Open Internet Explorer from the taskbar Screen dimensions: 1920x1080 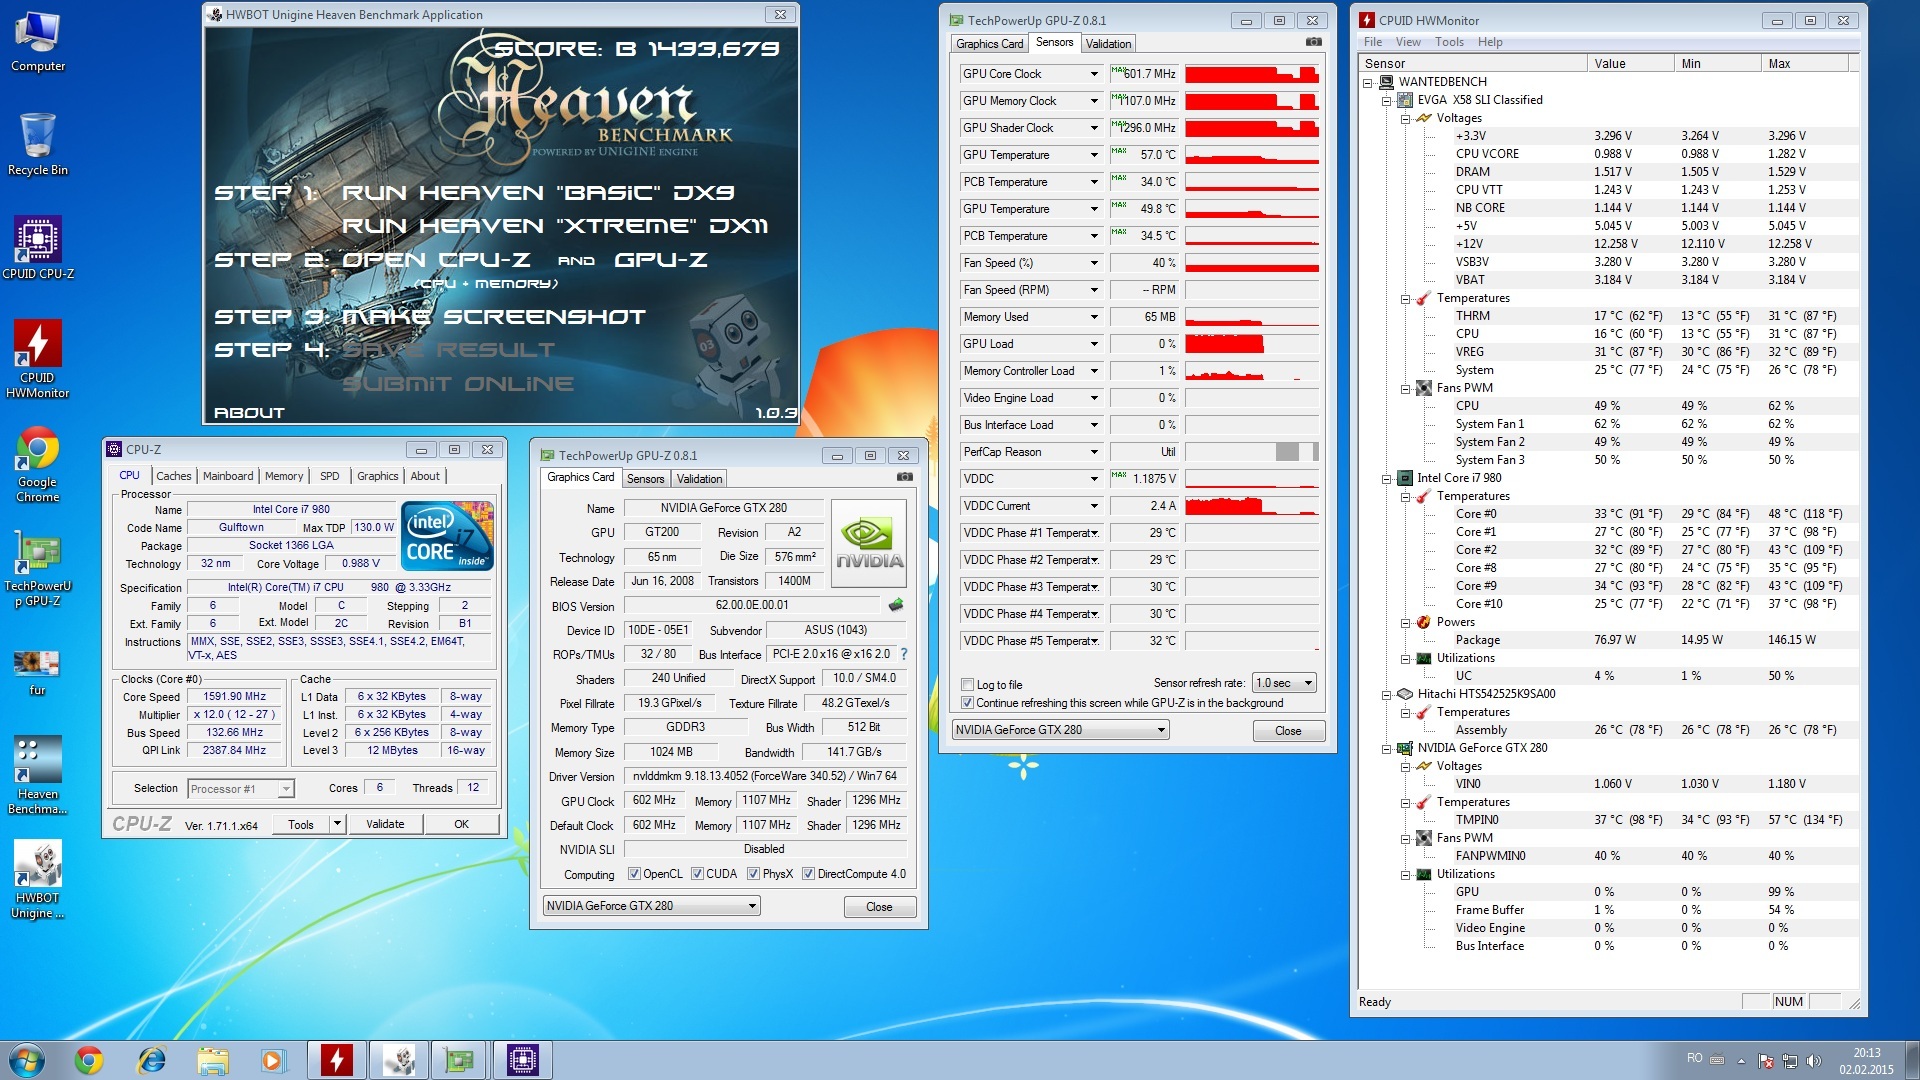coord(151,1060)
